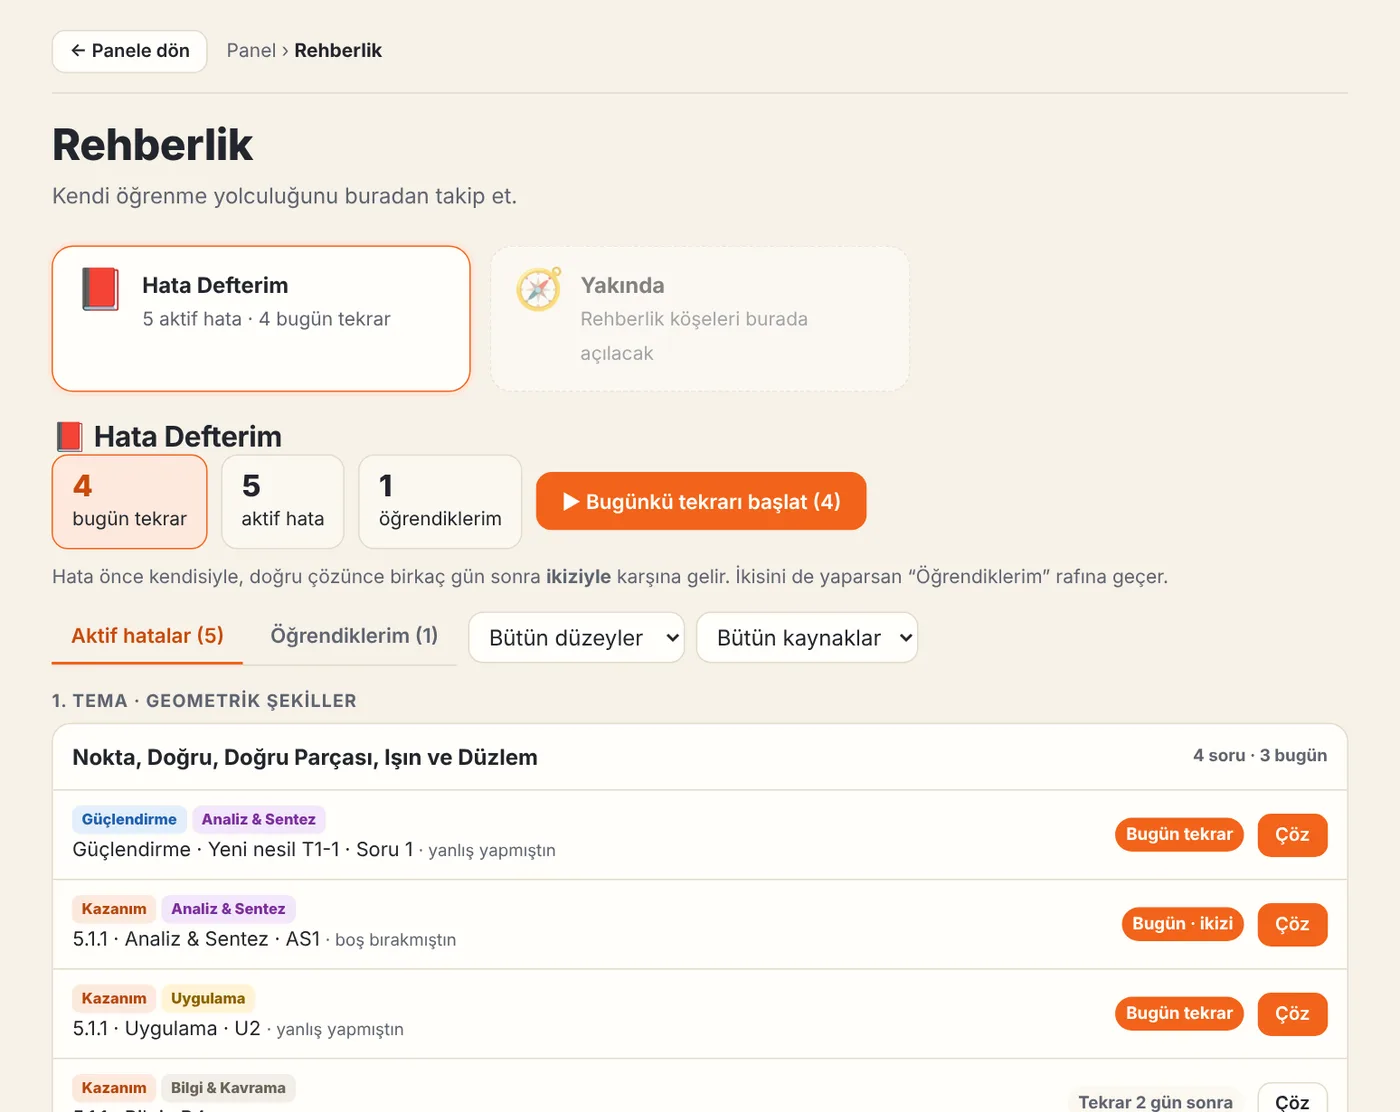Click Çöz for 5.1.1 Uygulama U2
The width and height of the screenshot is (1400, 1112).
tap(1292, 1014)
